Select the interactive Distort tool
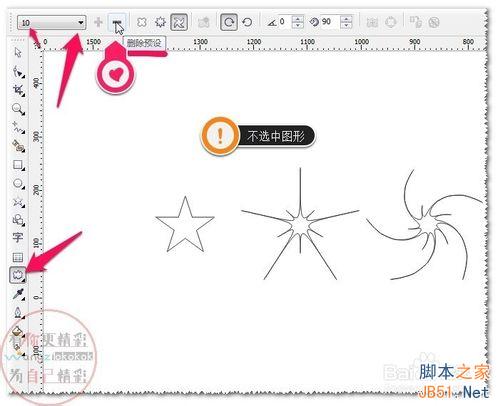 tap(18, 275)
